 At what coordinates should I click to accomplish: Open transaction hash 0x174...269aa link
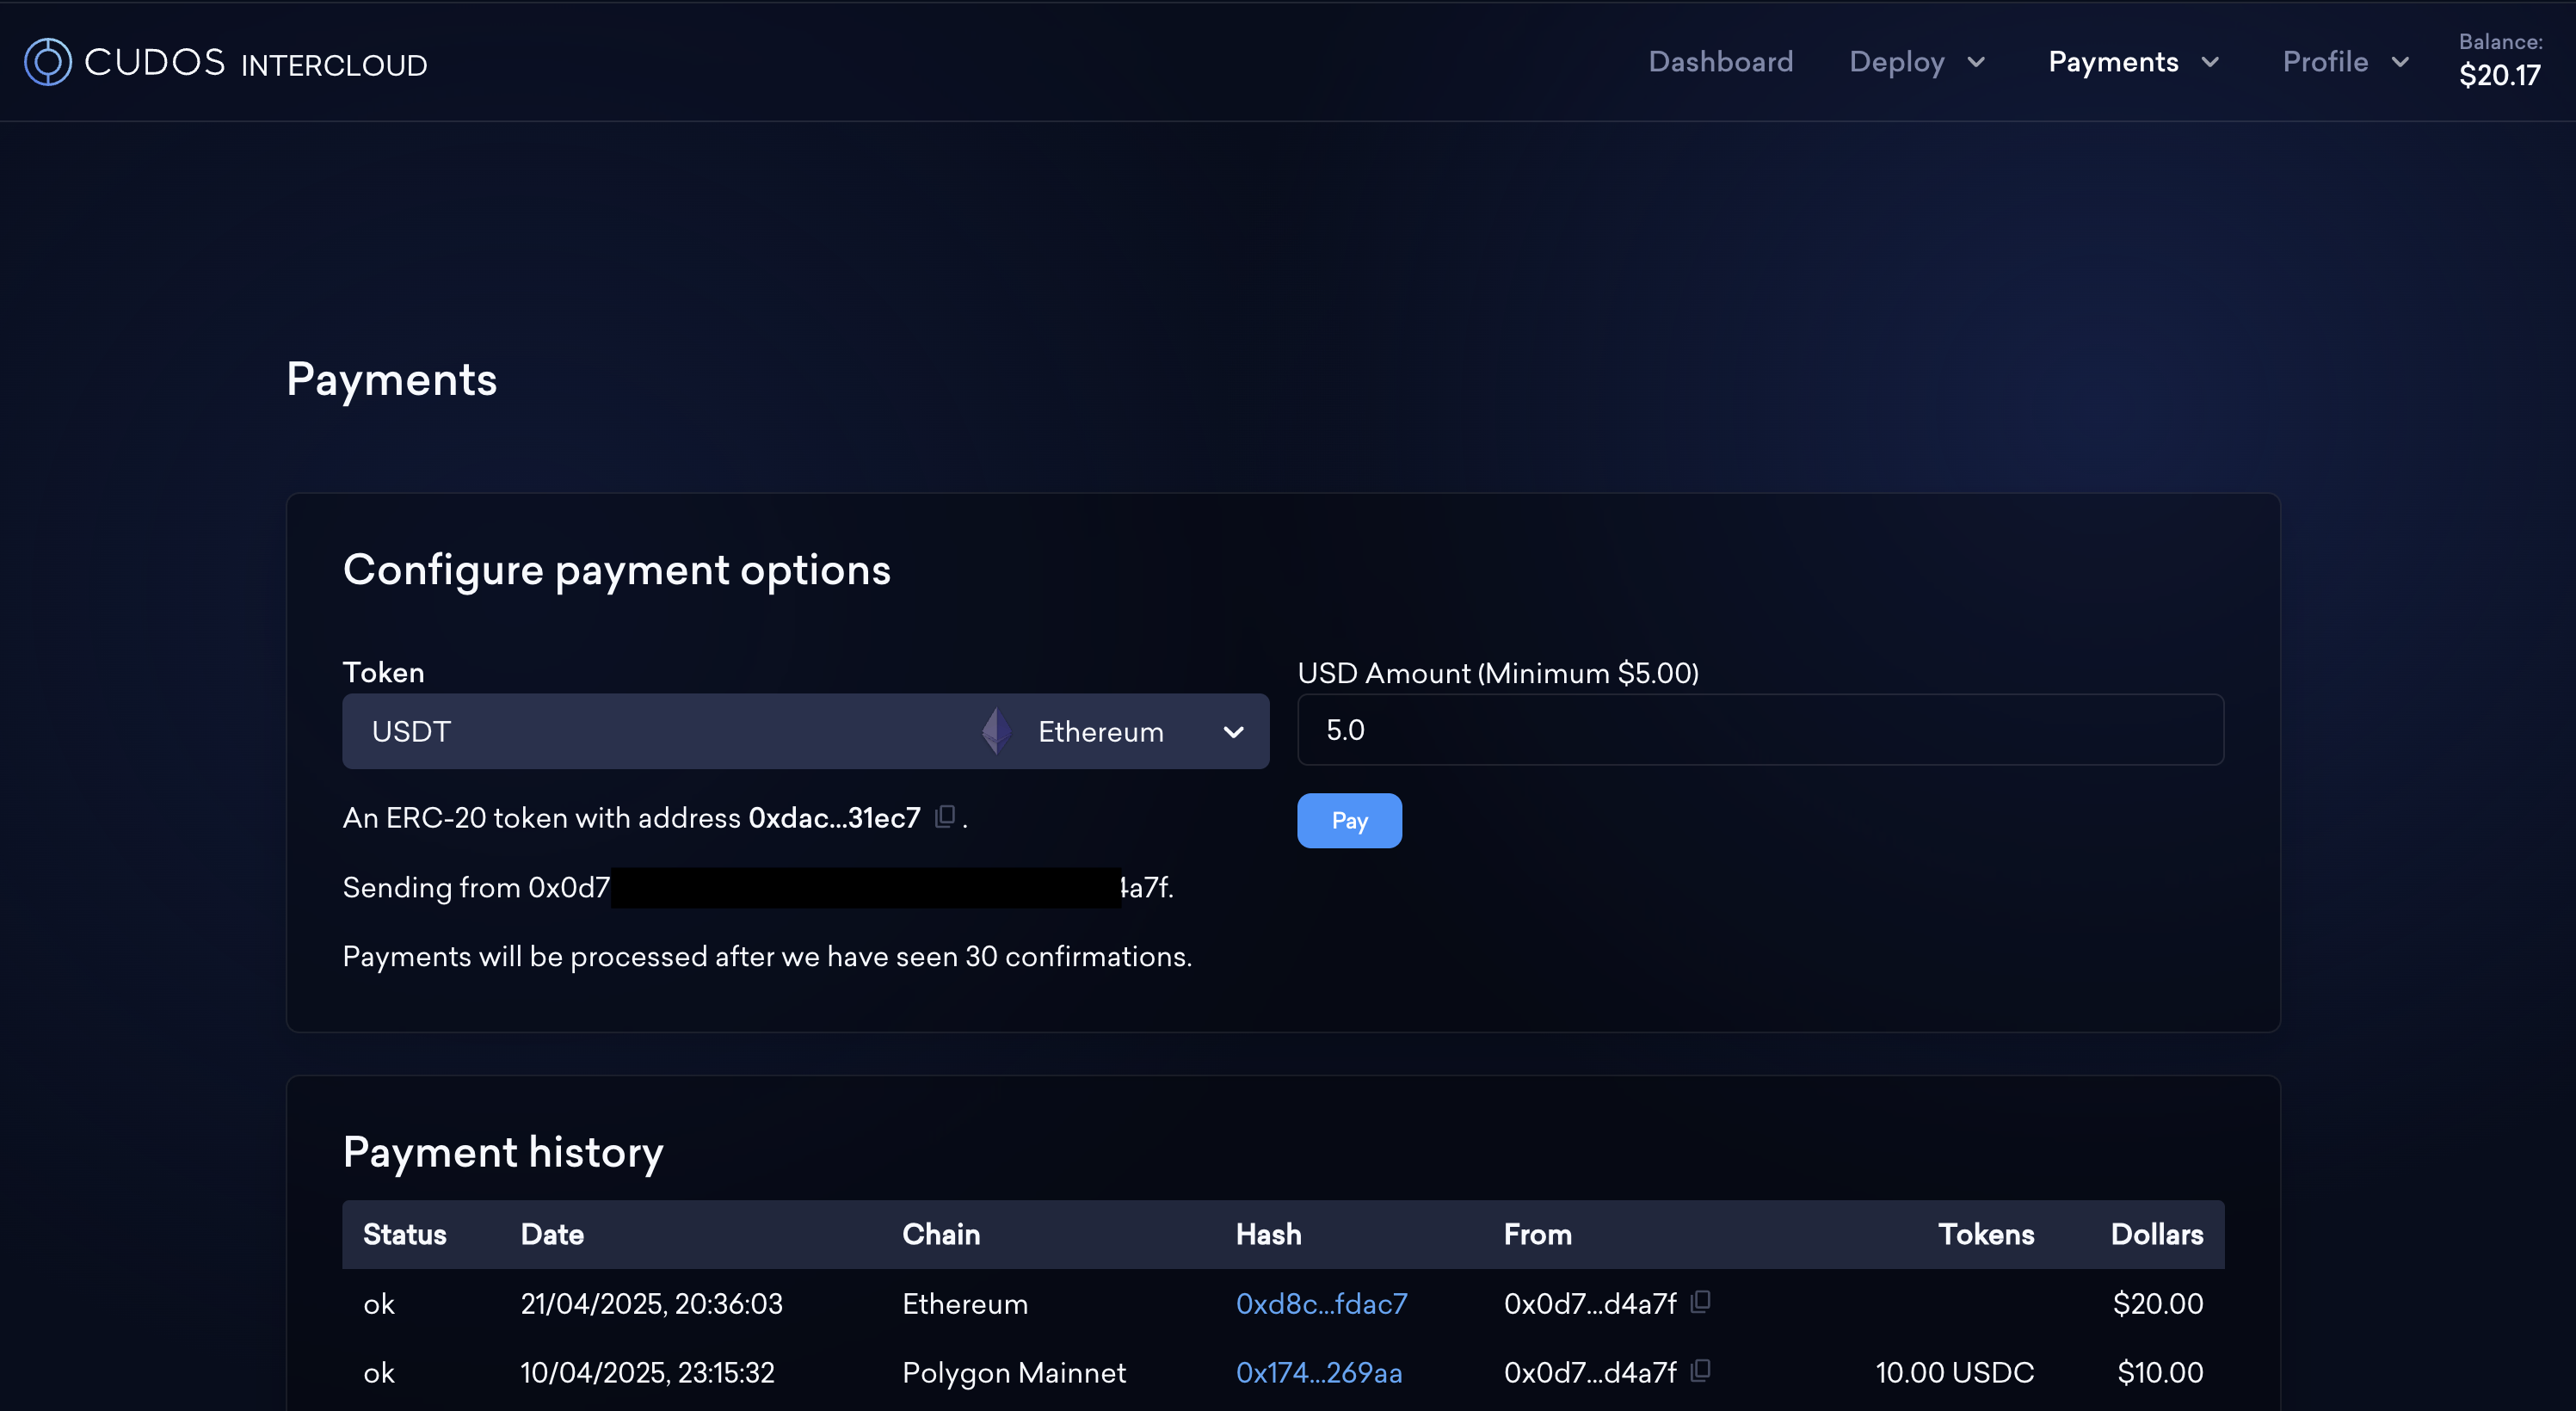1319,1372
